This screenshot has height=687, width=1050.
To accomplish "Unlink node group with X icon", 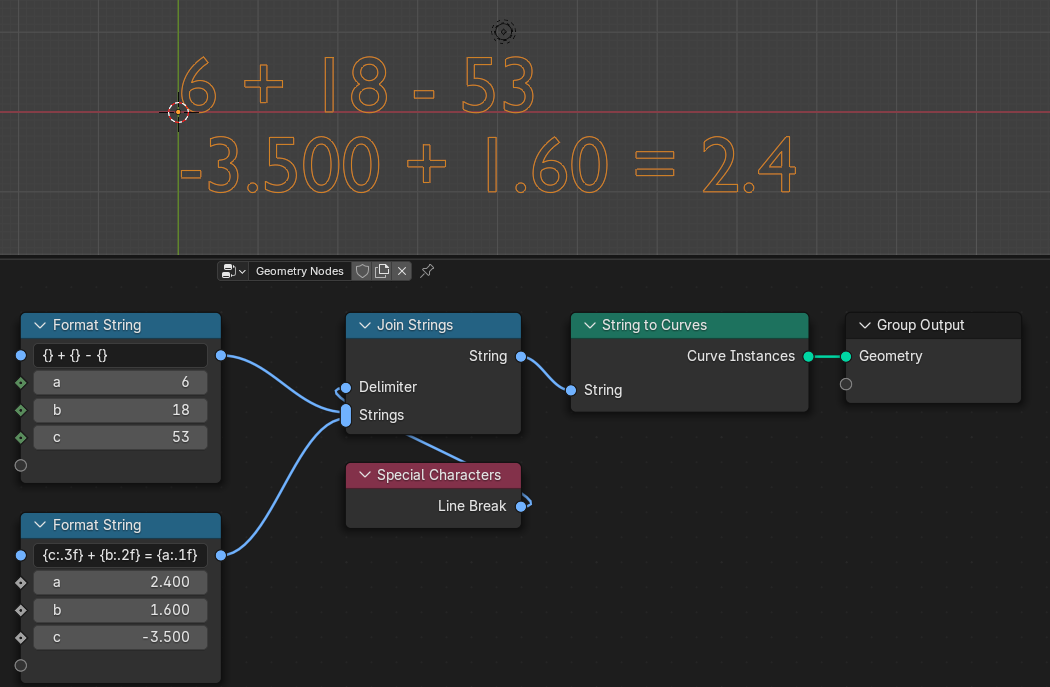I will click(x=402, y=271).
